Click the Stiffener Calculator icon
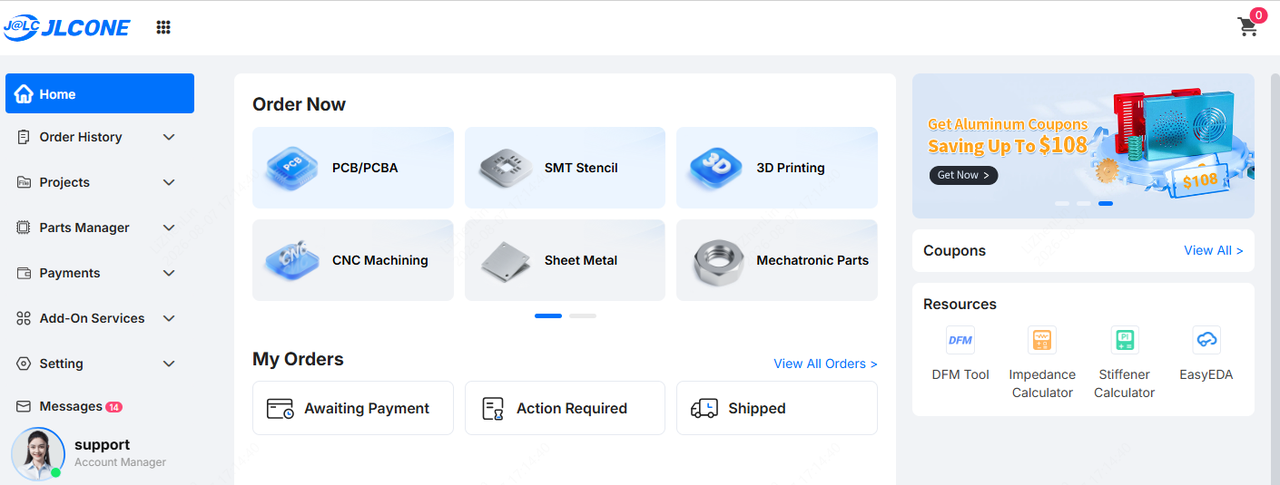This screenshot has height=485, width=1280. point(1125,340)
